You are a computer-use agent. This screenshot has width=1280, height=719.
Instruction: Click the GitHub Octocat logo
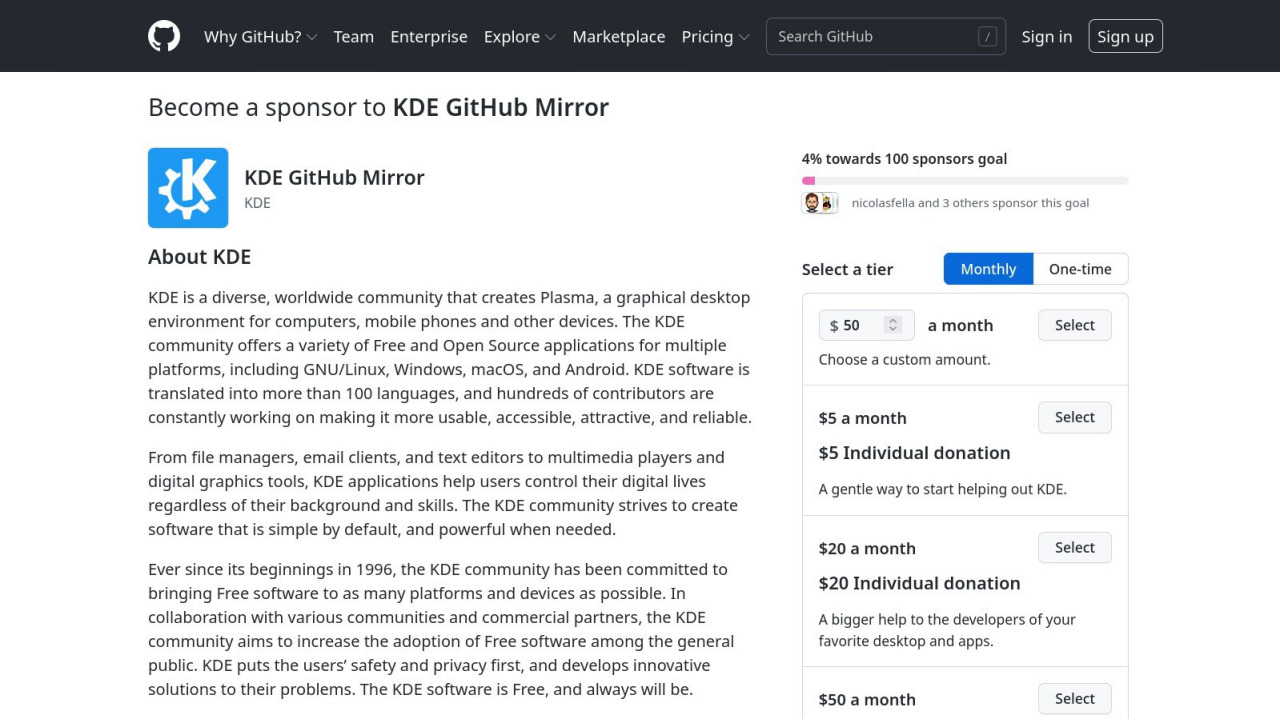point(164,36)
